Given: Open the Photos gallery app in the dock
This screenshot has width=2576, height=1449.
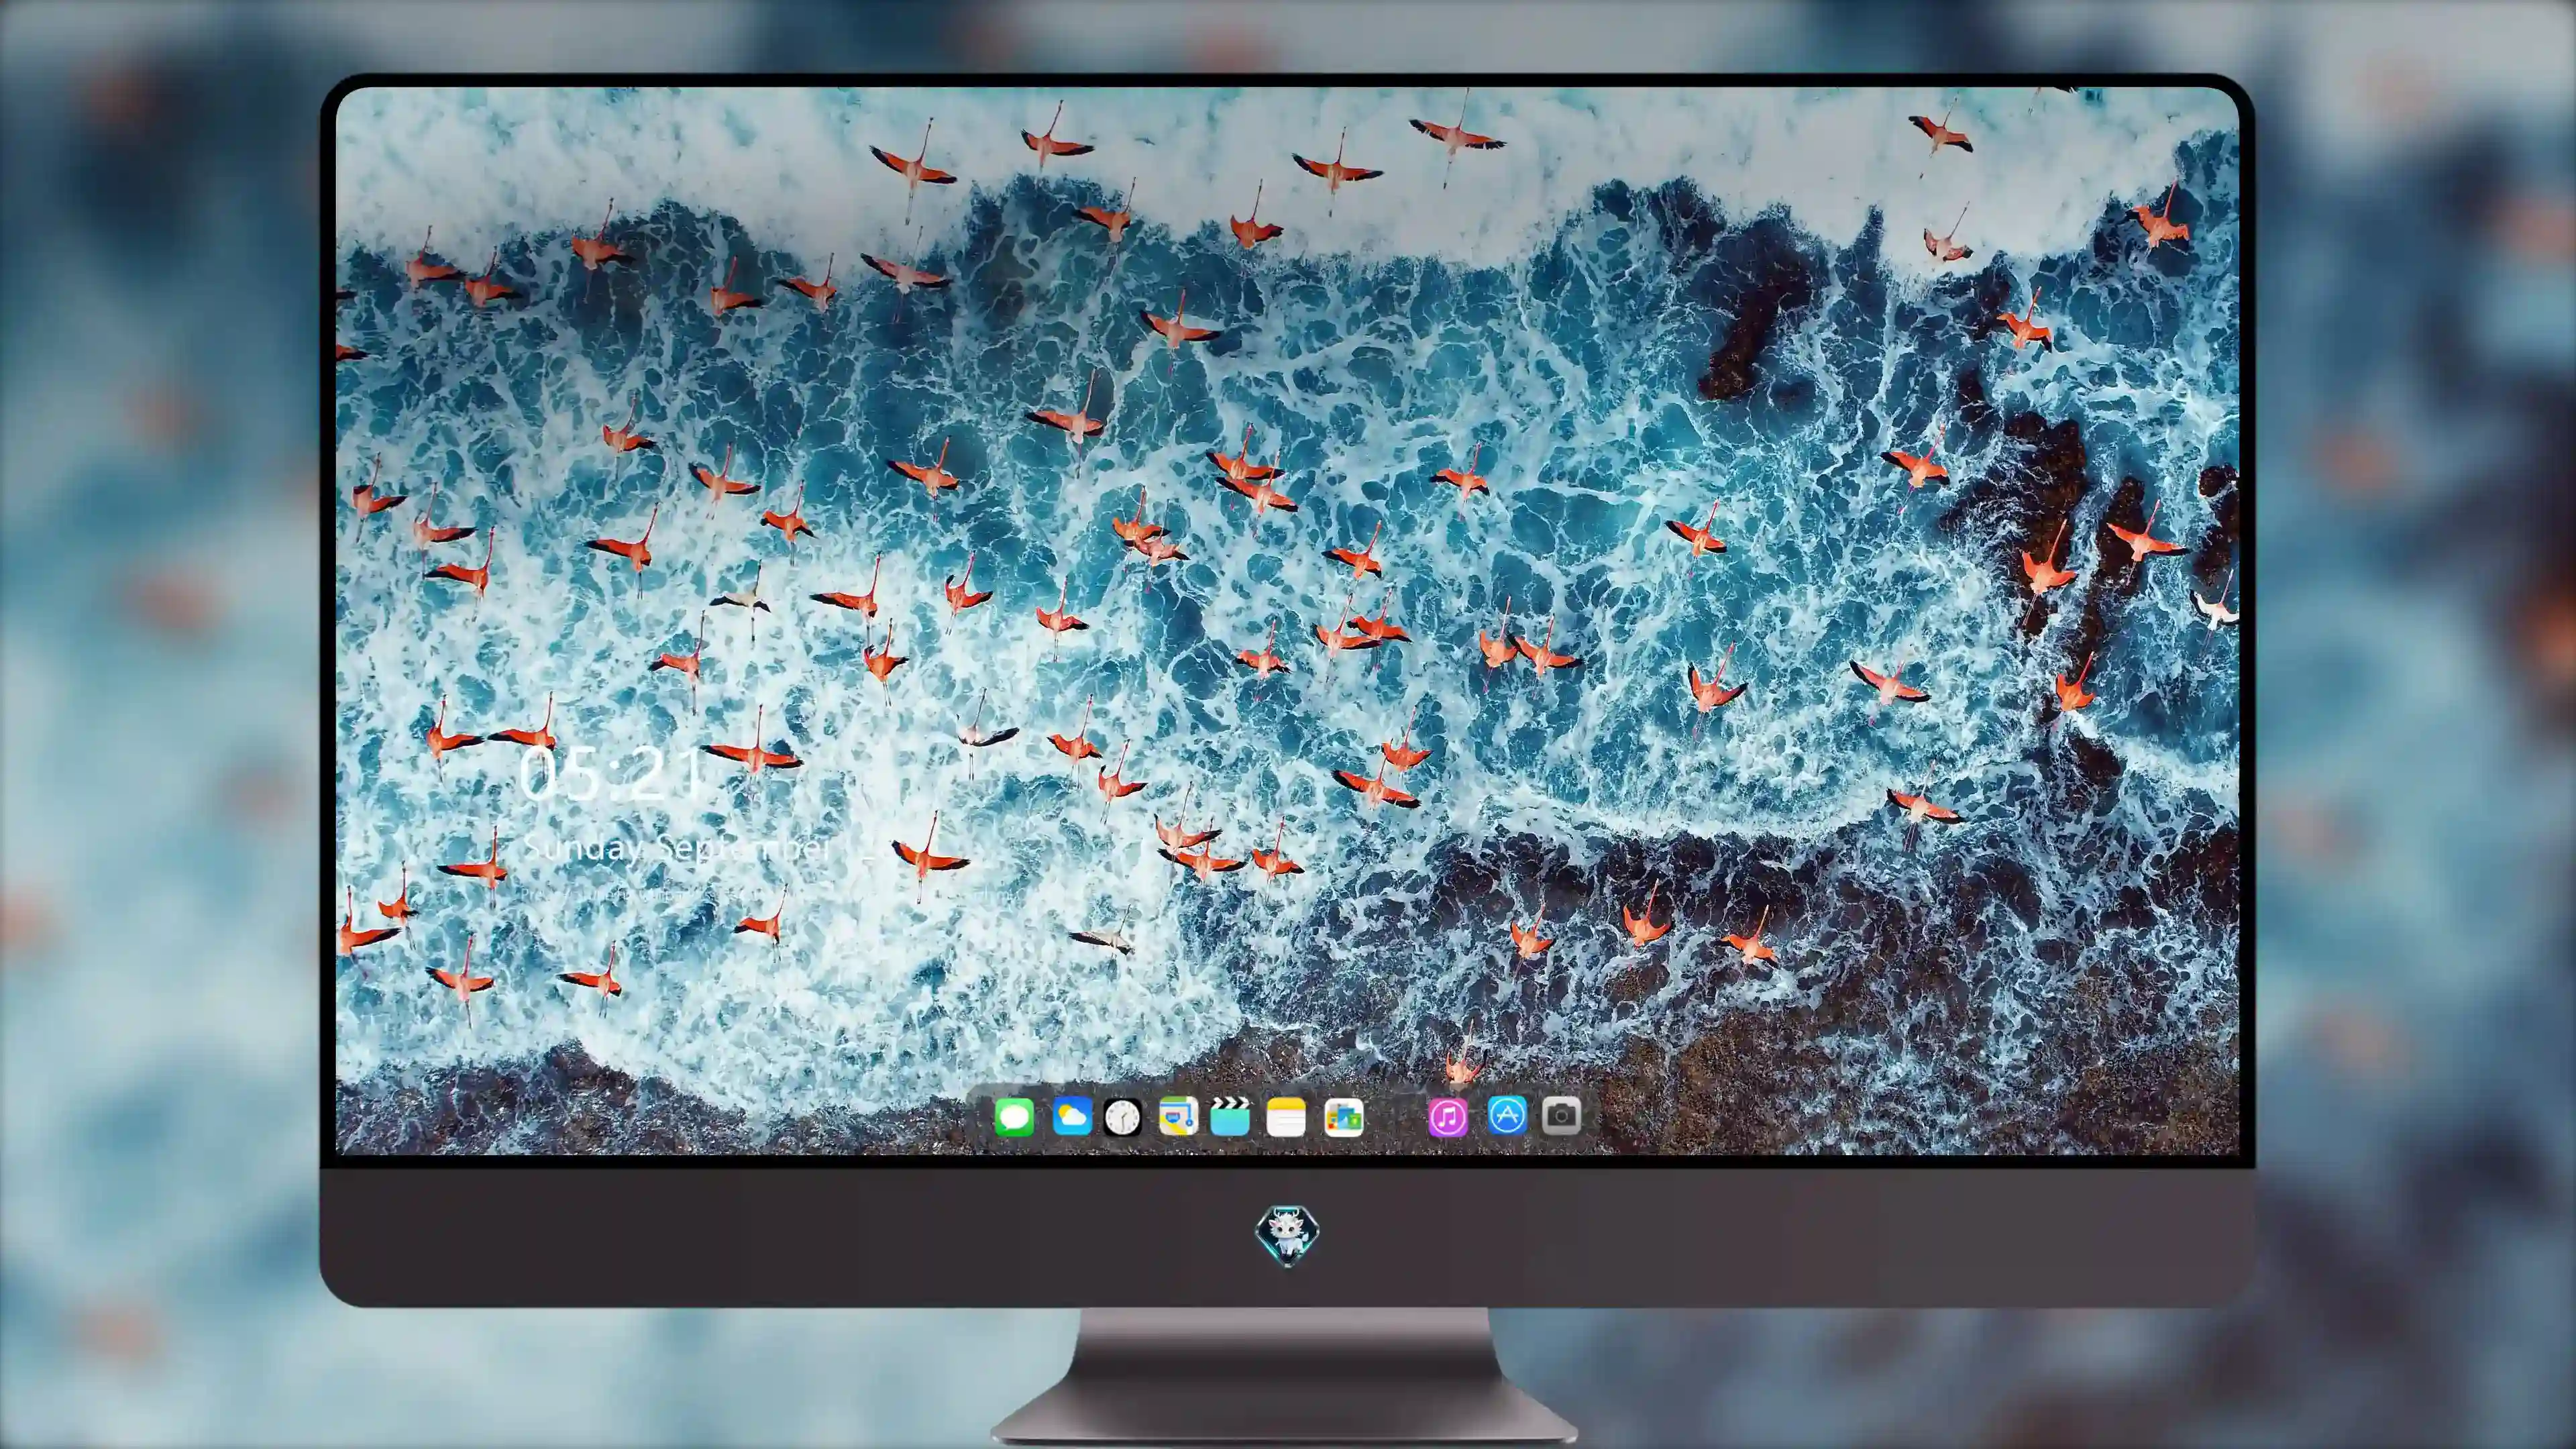Looking at the screenshot, I should click(x=1343, y=1117).
